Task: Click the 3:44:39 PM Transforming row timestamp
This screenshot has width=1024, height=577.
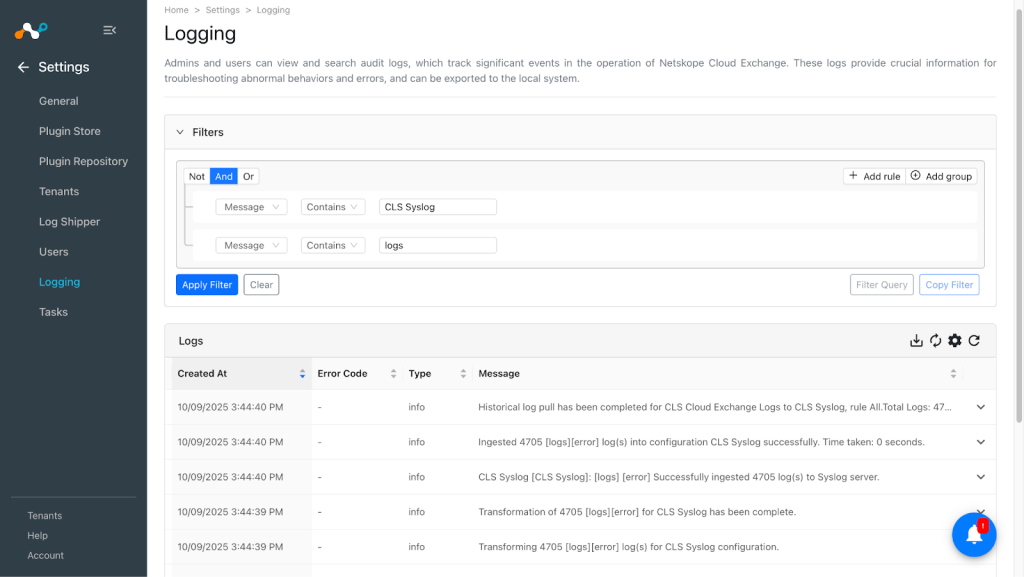Action: coord(231,547)
